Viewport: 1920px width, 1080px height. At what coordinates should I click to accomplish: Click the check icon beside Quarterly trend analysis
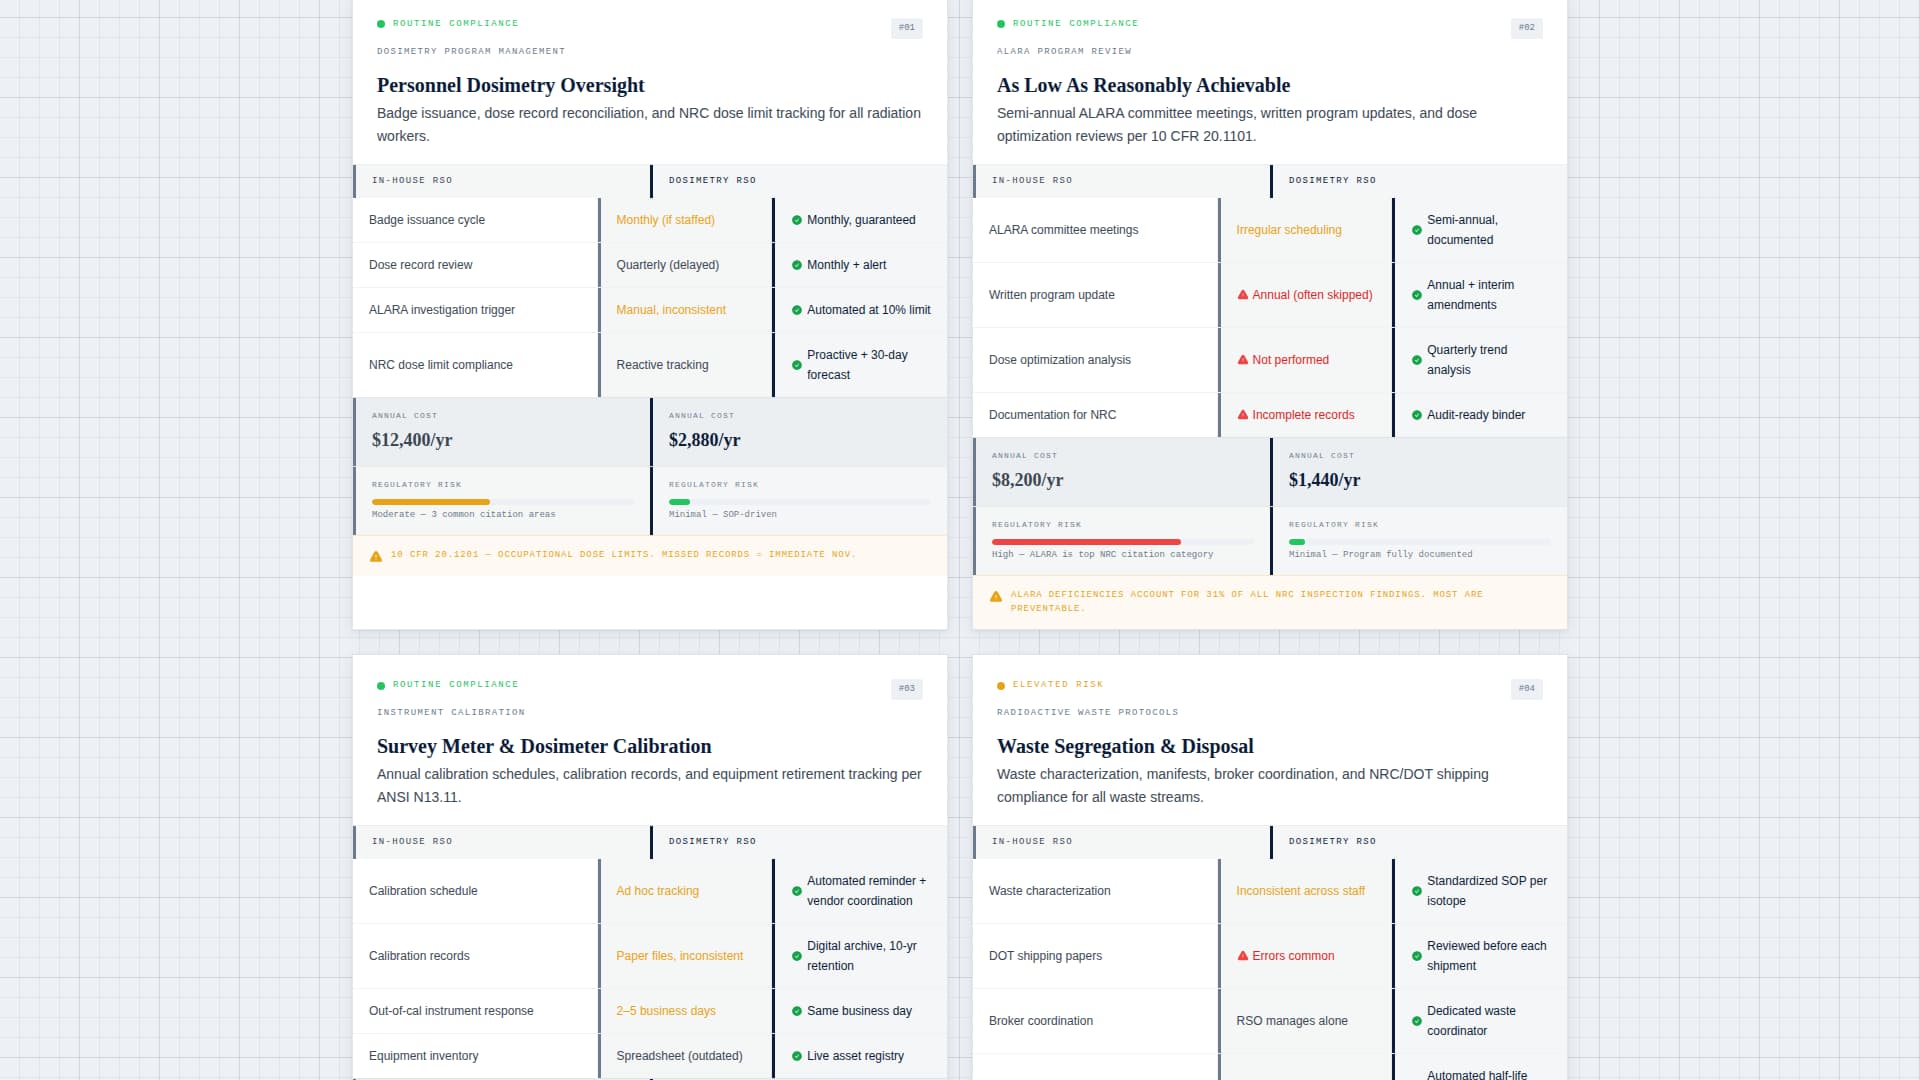pyautogui.click(x=1417, y=360)
